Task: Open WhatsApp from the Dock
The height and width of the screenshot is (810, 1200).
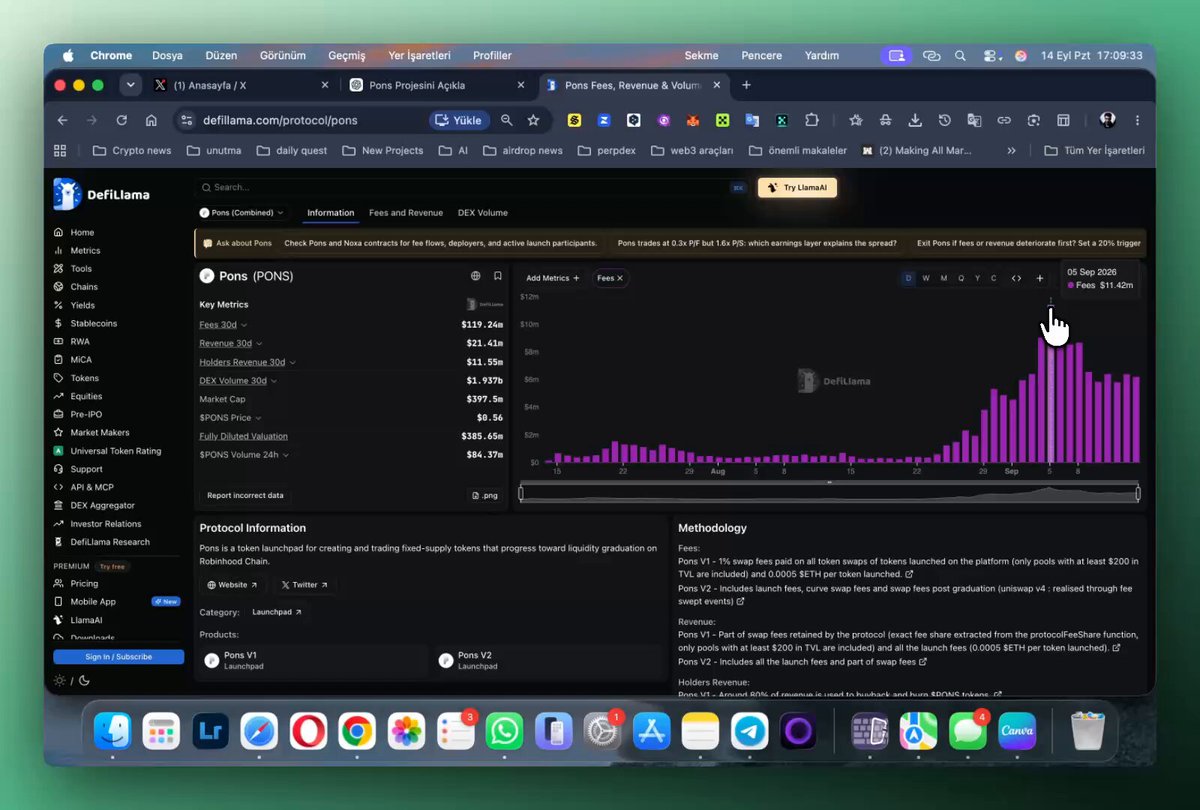Action: [x=504, y=731]
